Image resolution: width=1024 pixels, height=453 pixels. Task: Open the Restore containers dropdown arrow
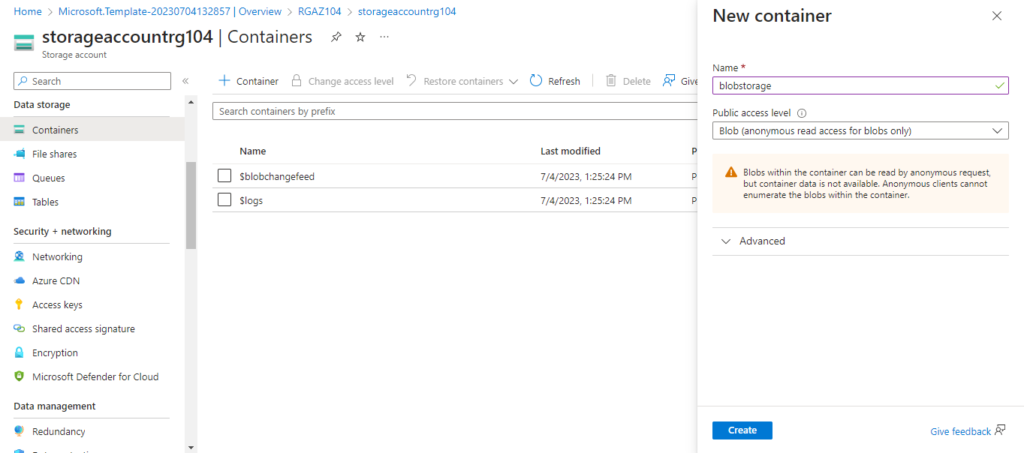point(513,82)
